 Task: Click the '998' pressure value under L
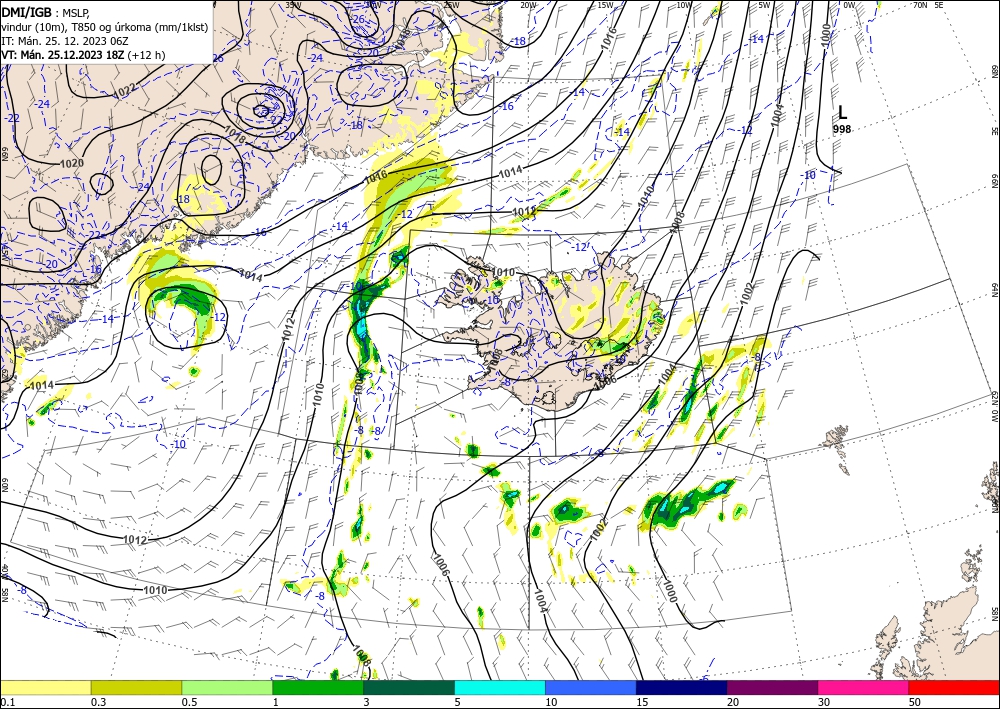tap(842, 129)
